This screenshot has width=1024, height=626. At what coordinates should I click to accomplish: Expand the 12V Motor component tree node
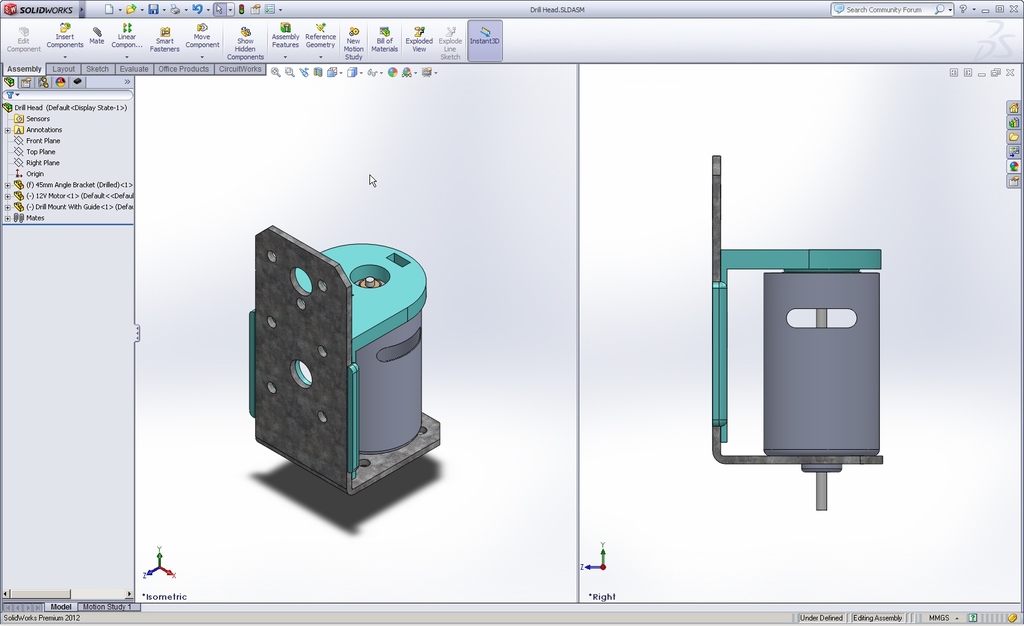(x=8, y=196)
